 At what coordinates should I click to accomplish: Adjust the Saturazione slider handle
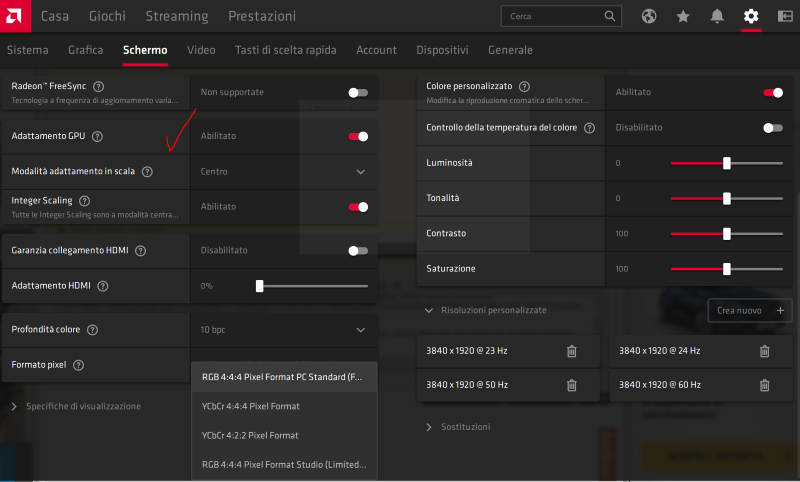(727, 269)
